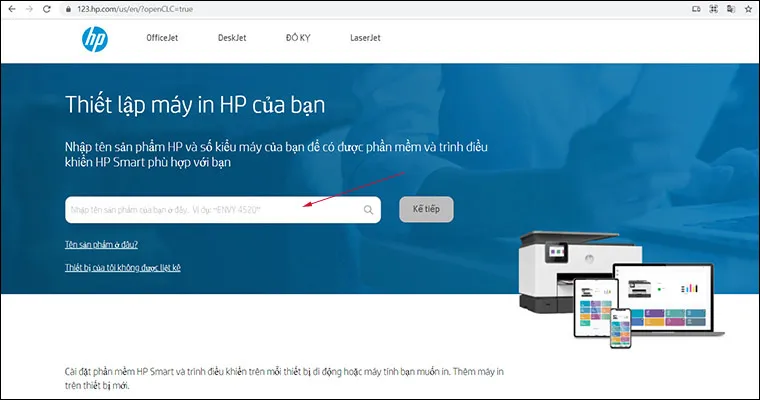Image resolution: width=760 pixels, height=400 pixels.
Task: Click the HP logo
Action: (x=95, y=39)
